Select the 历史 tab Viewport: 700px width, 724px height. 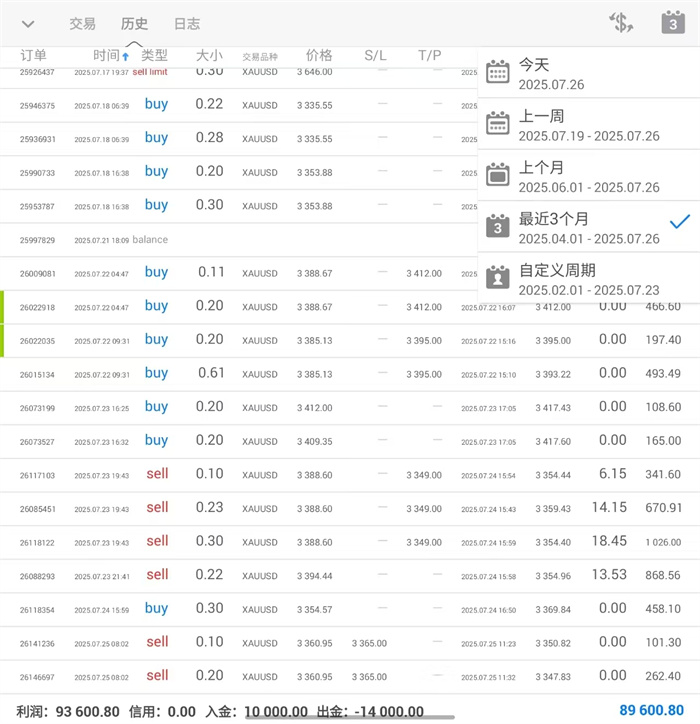(x=134, y=24)
